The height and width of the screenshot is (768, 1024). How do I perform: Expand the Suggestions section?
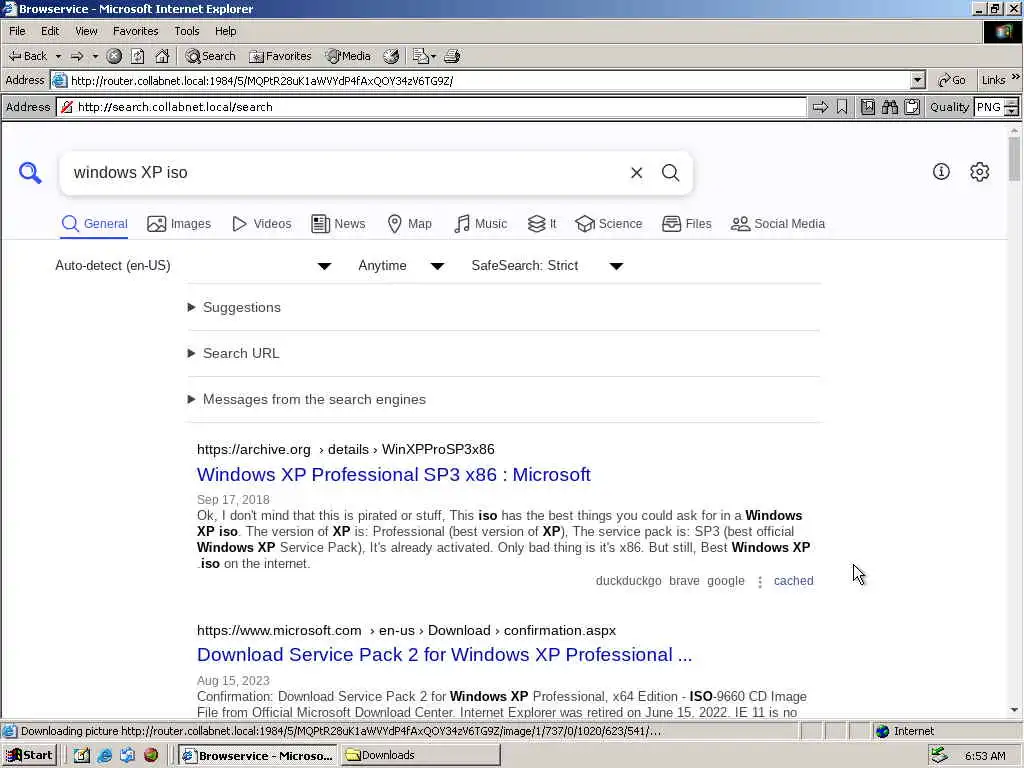tap(234, 308)
